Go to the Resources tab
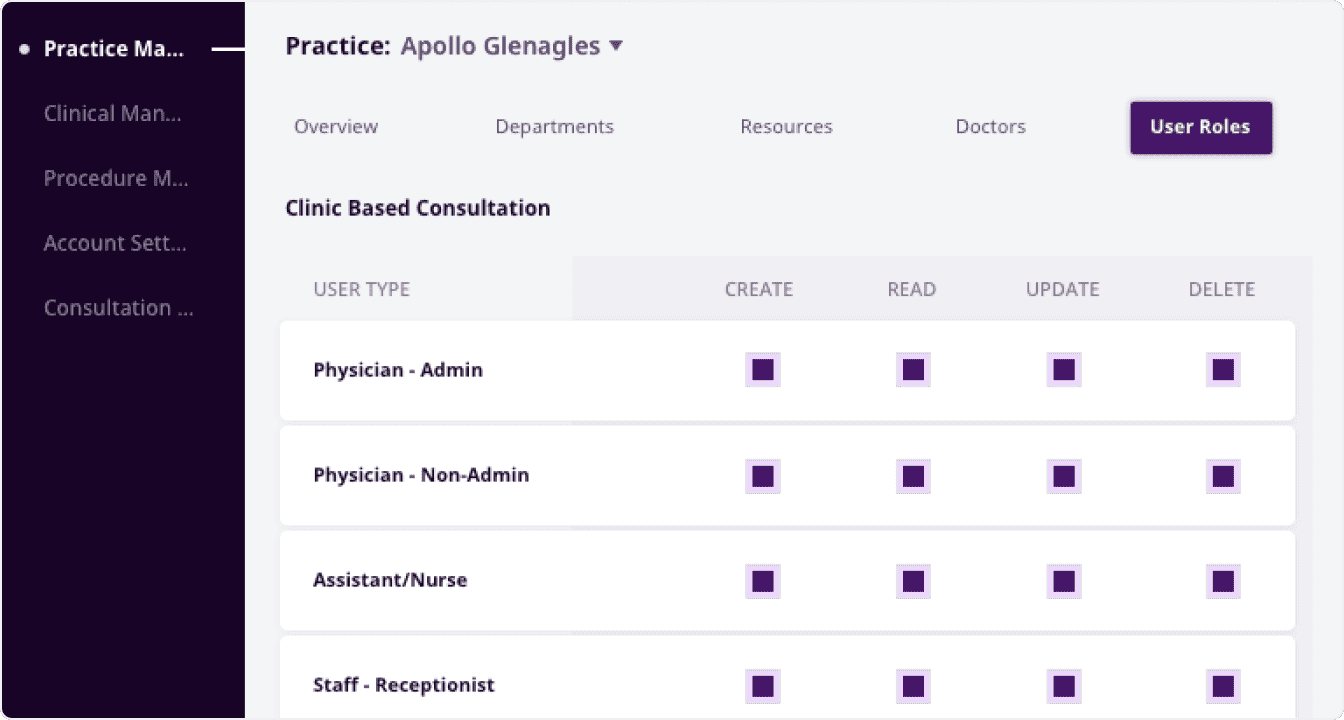Screen dimensions: 1344x720 [x=786, y=127]
